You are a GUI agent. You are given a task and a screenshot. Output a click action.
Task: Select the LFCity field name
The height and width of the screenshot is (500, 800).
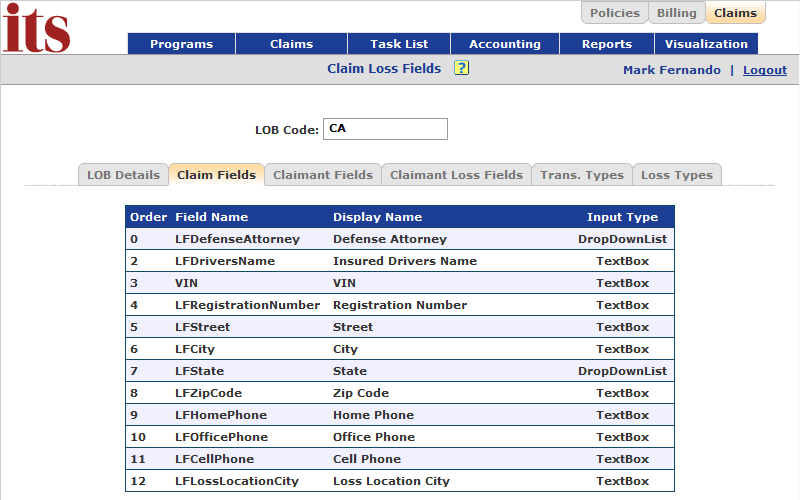coord(195,349)
